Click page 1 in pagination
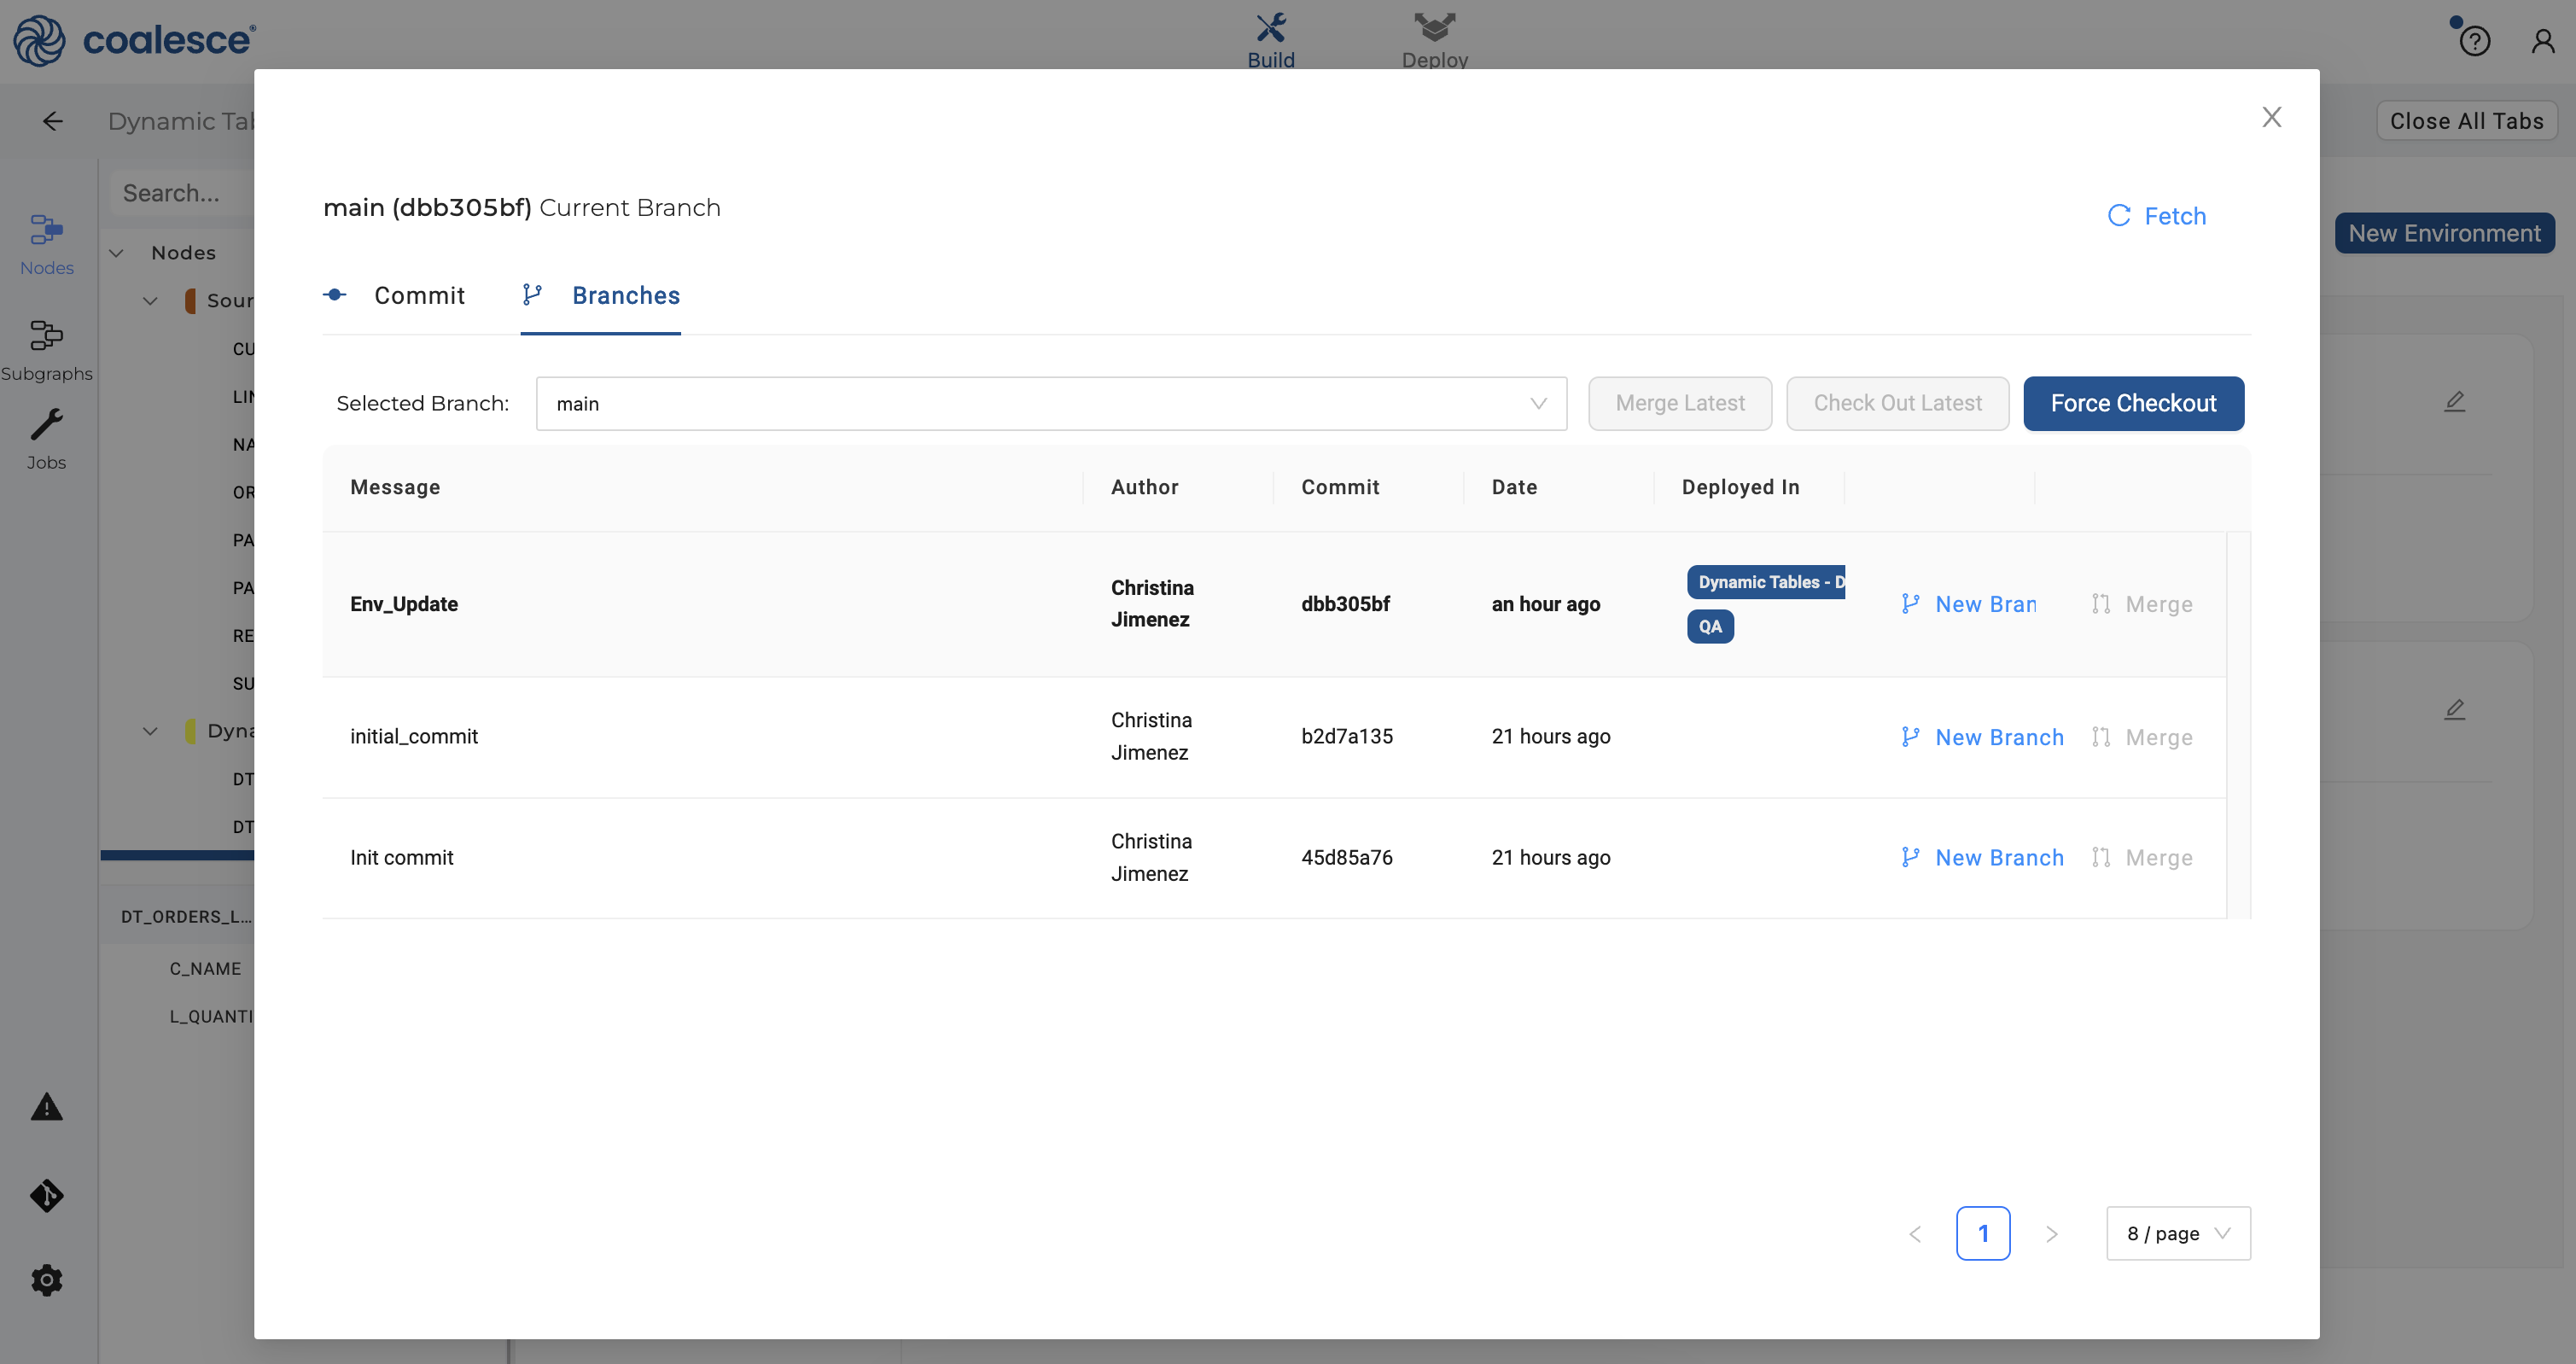 [x=1982, y=1233]
